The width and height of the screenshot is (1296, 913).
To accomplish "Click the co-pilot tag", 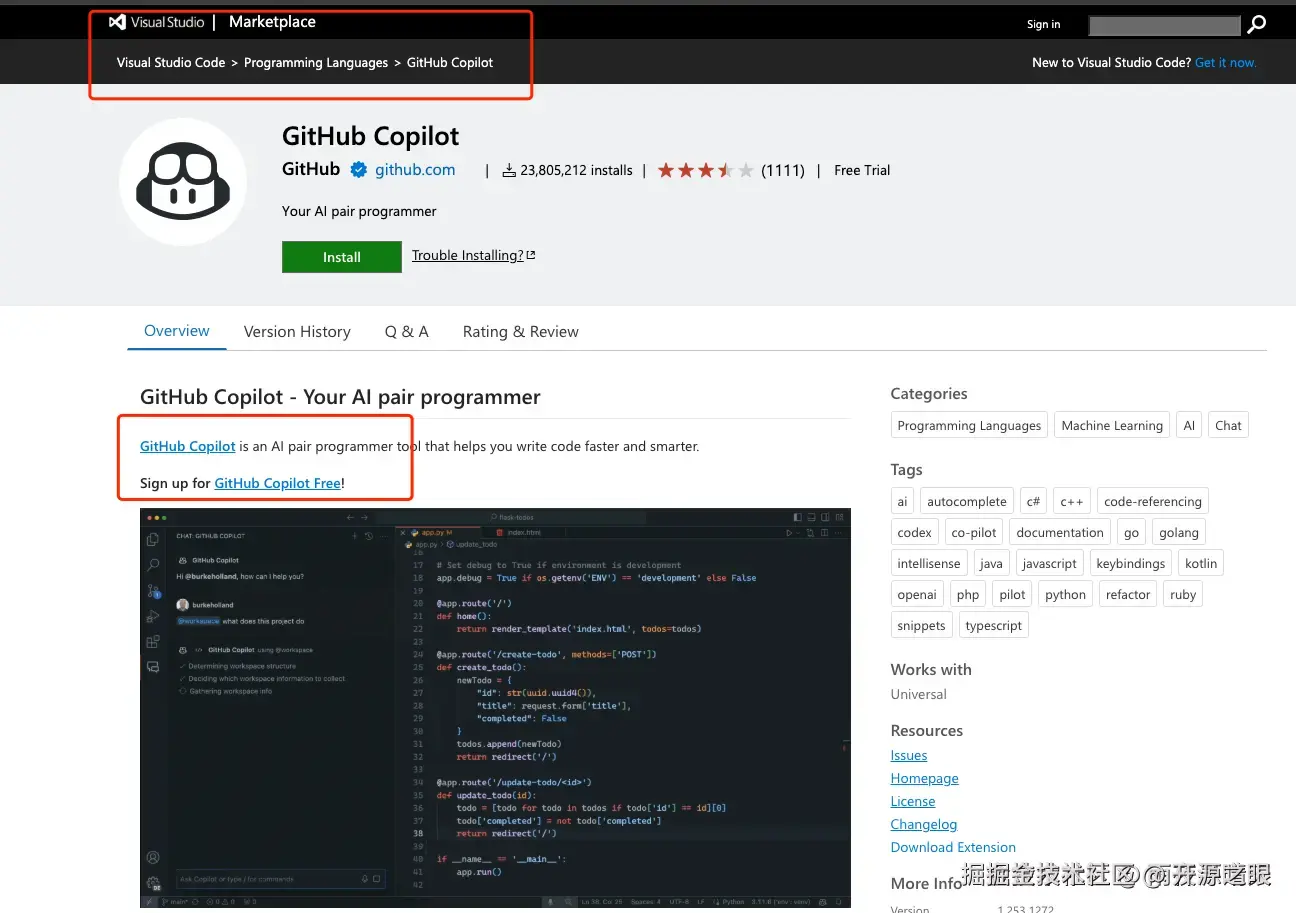I will point(974,532).
